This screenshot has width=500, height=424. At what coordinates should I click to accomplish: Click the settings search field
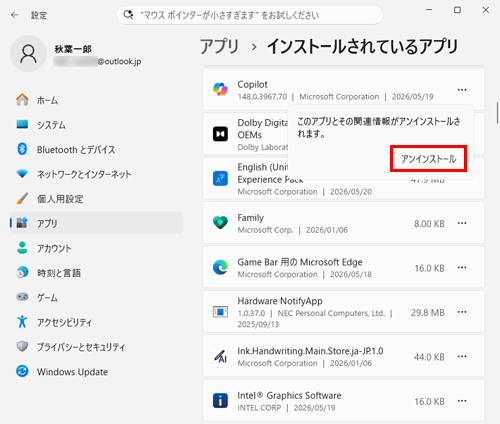(x=250, y=15)
